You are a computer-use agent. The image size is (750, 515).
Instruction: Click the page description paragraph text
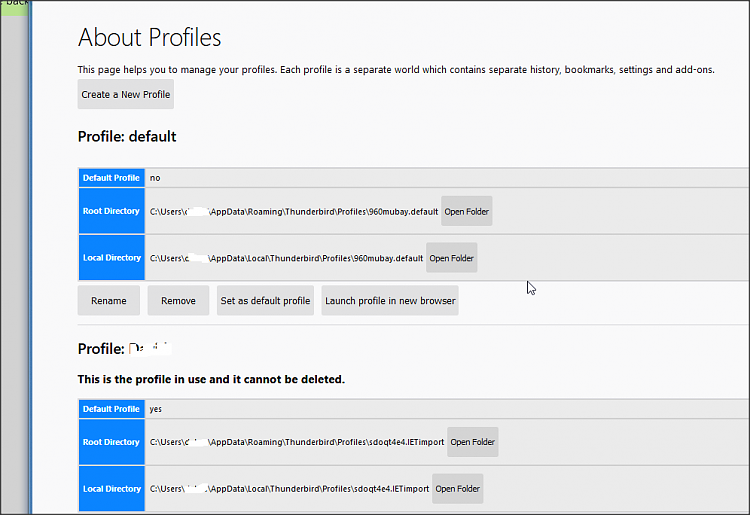tap(396, 70)
